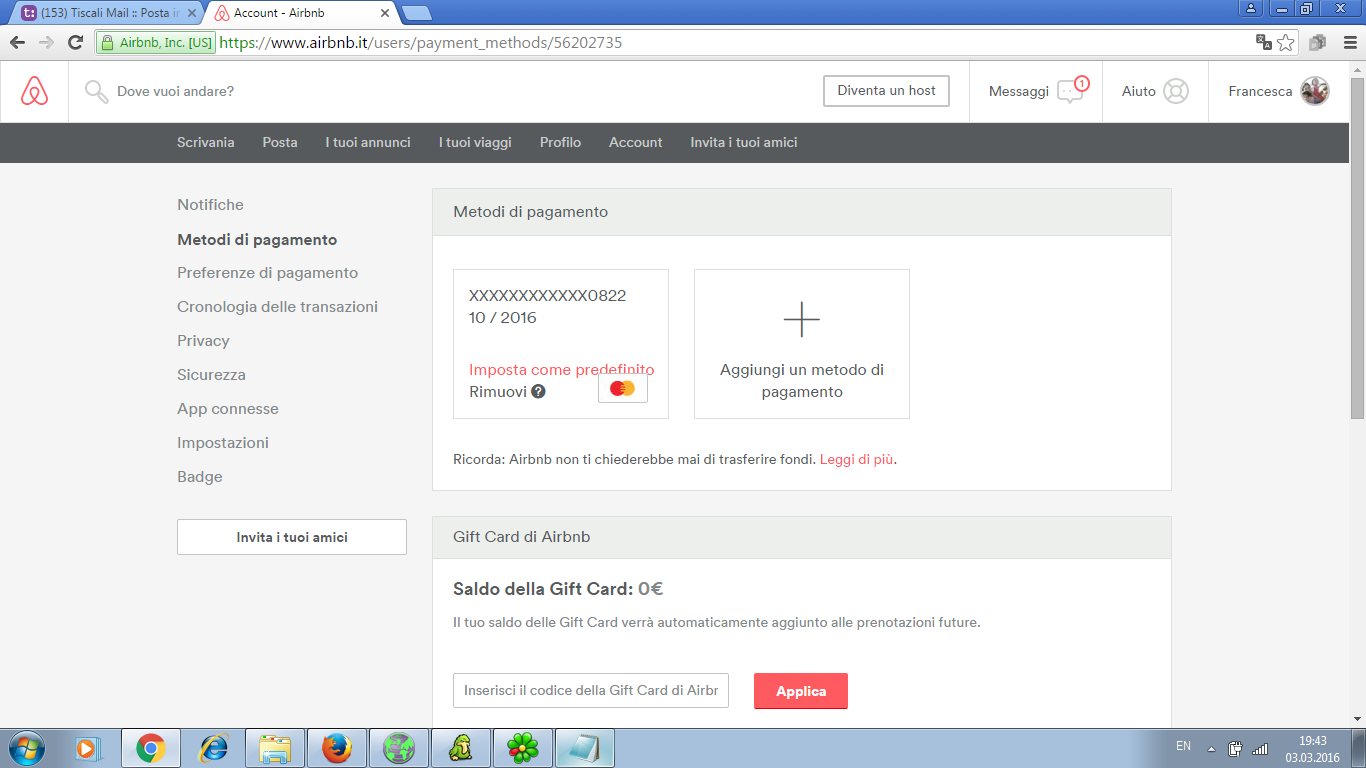Open Profilo in navigation bar
1366x768 pixels.
[x=560, y=142]
